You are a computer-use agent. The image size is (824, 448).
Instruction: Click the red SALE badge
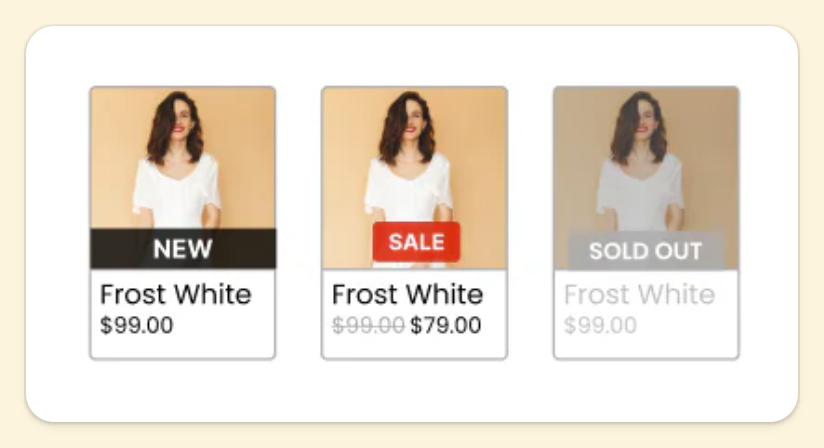416,242
